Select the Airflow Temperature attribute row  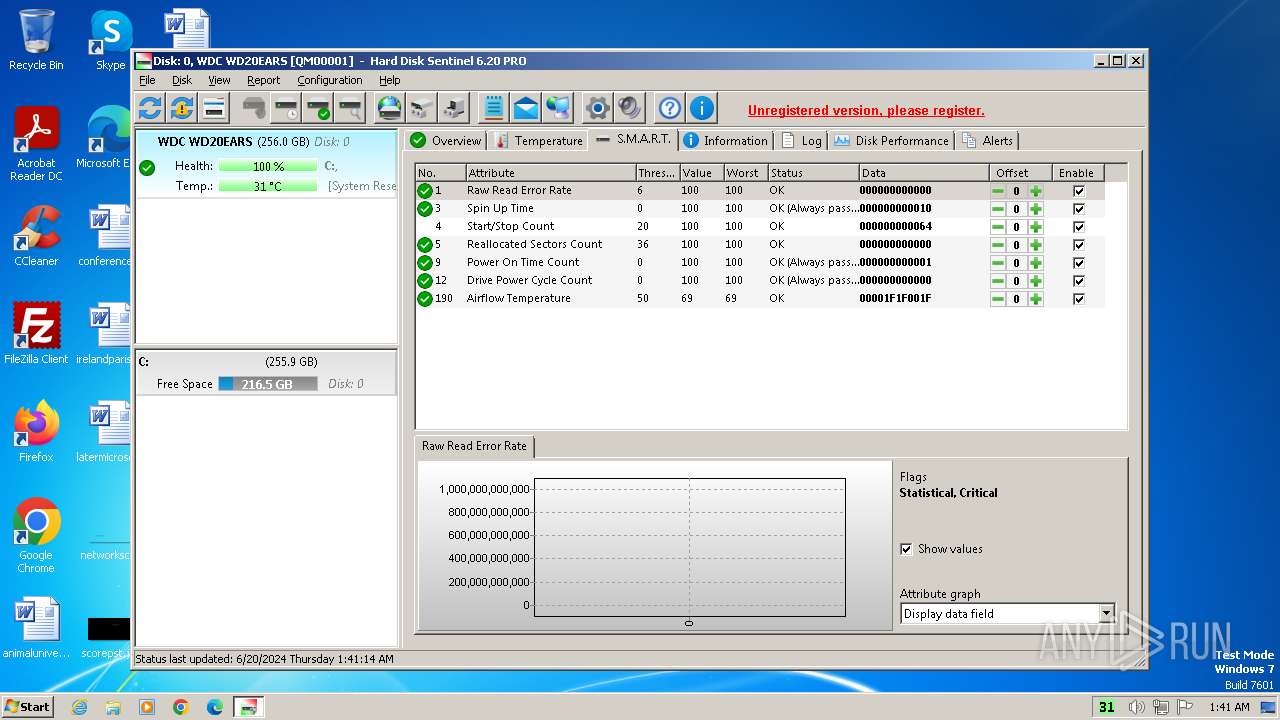(x=760, y=298)
